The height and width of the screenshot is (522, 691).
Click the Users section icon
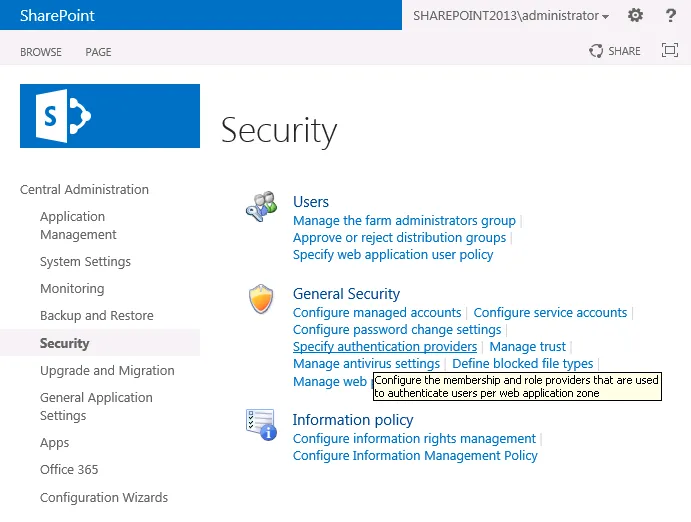coord(262,206)
